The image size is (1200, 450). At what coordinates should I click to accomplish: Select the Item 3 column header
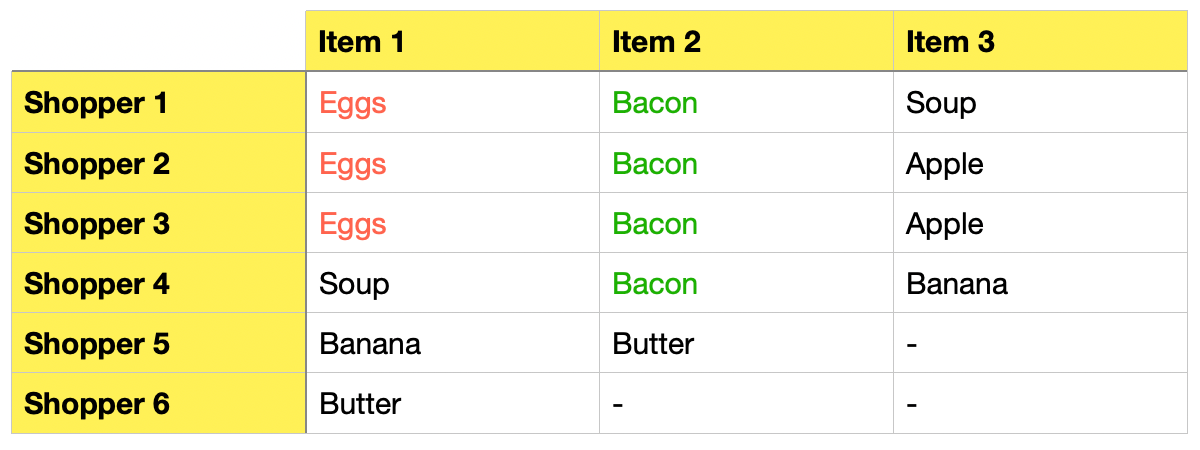click(x=1041, y=41)
